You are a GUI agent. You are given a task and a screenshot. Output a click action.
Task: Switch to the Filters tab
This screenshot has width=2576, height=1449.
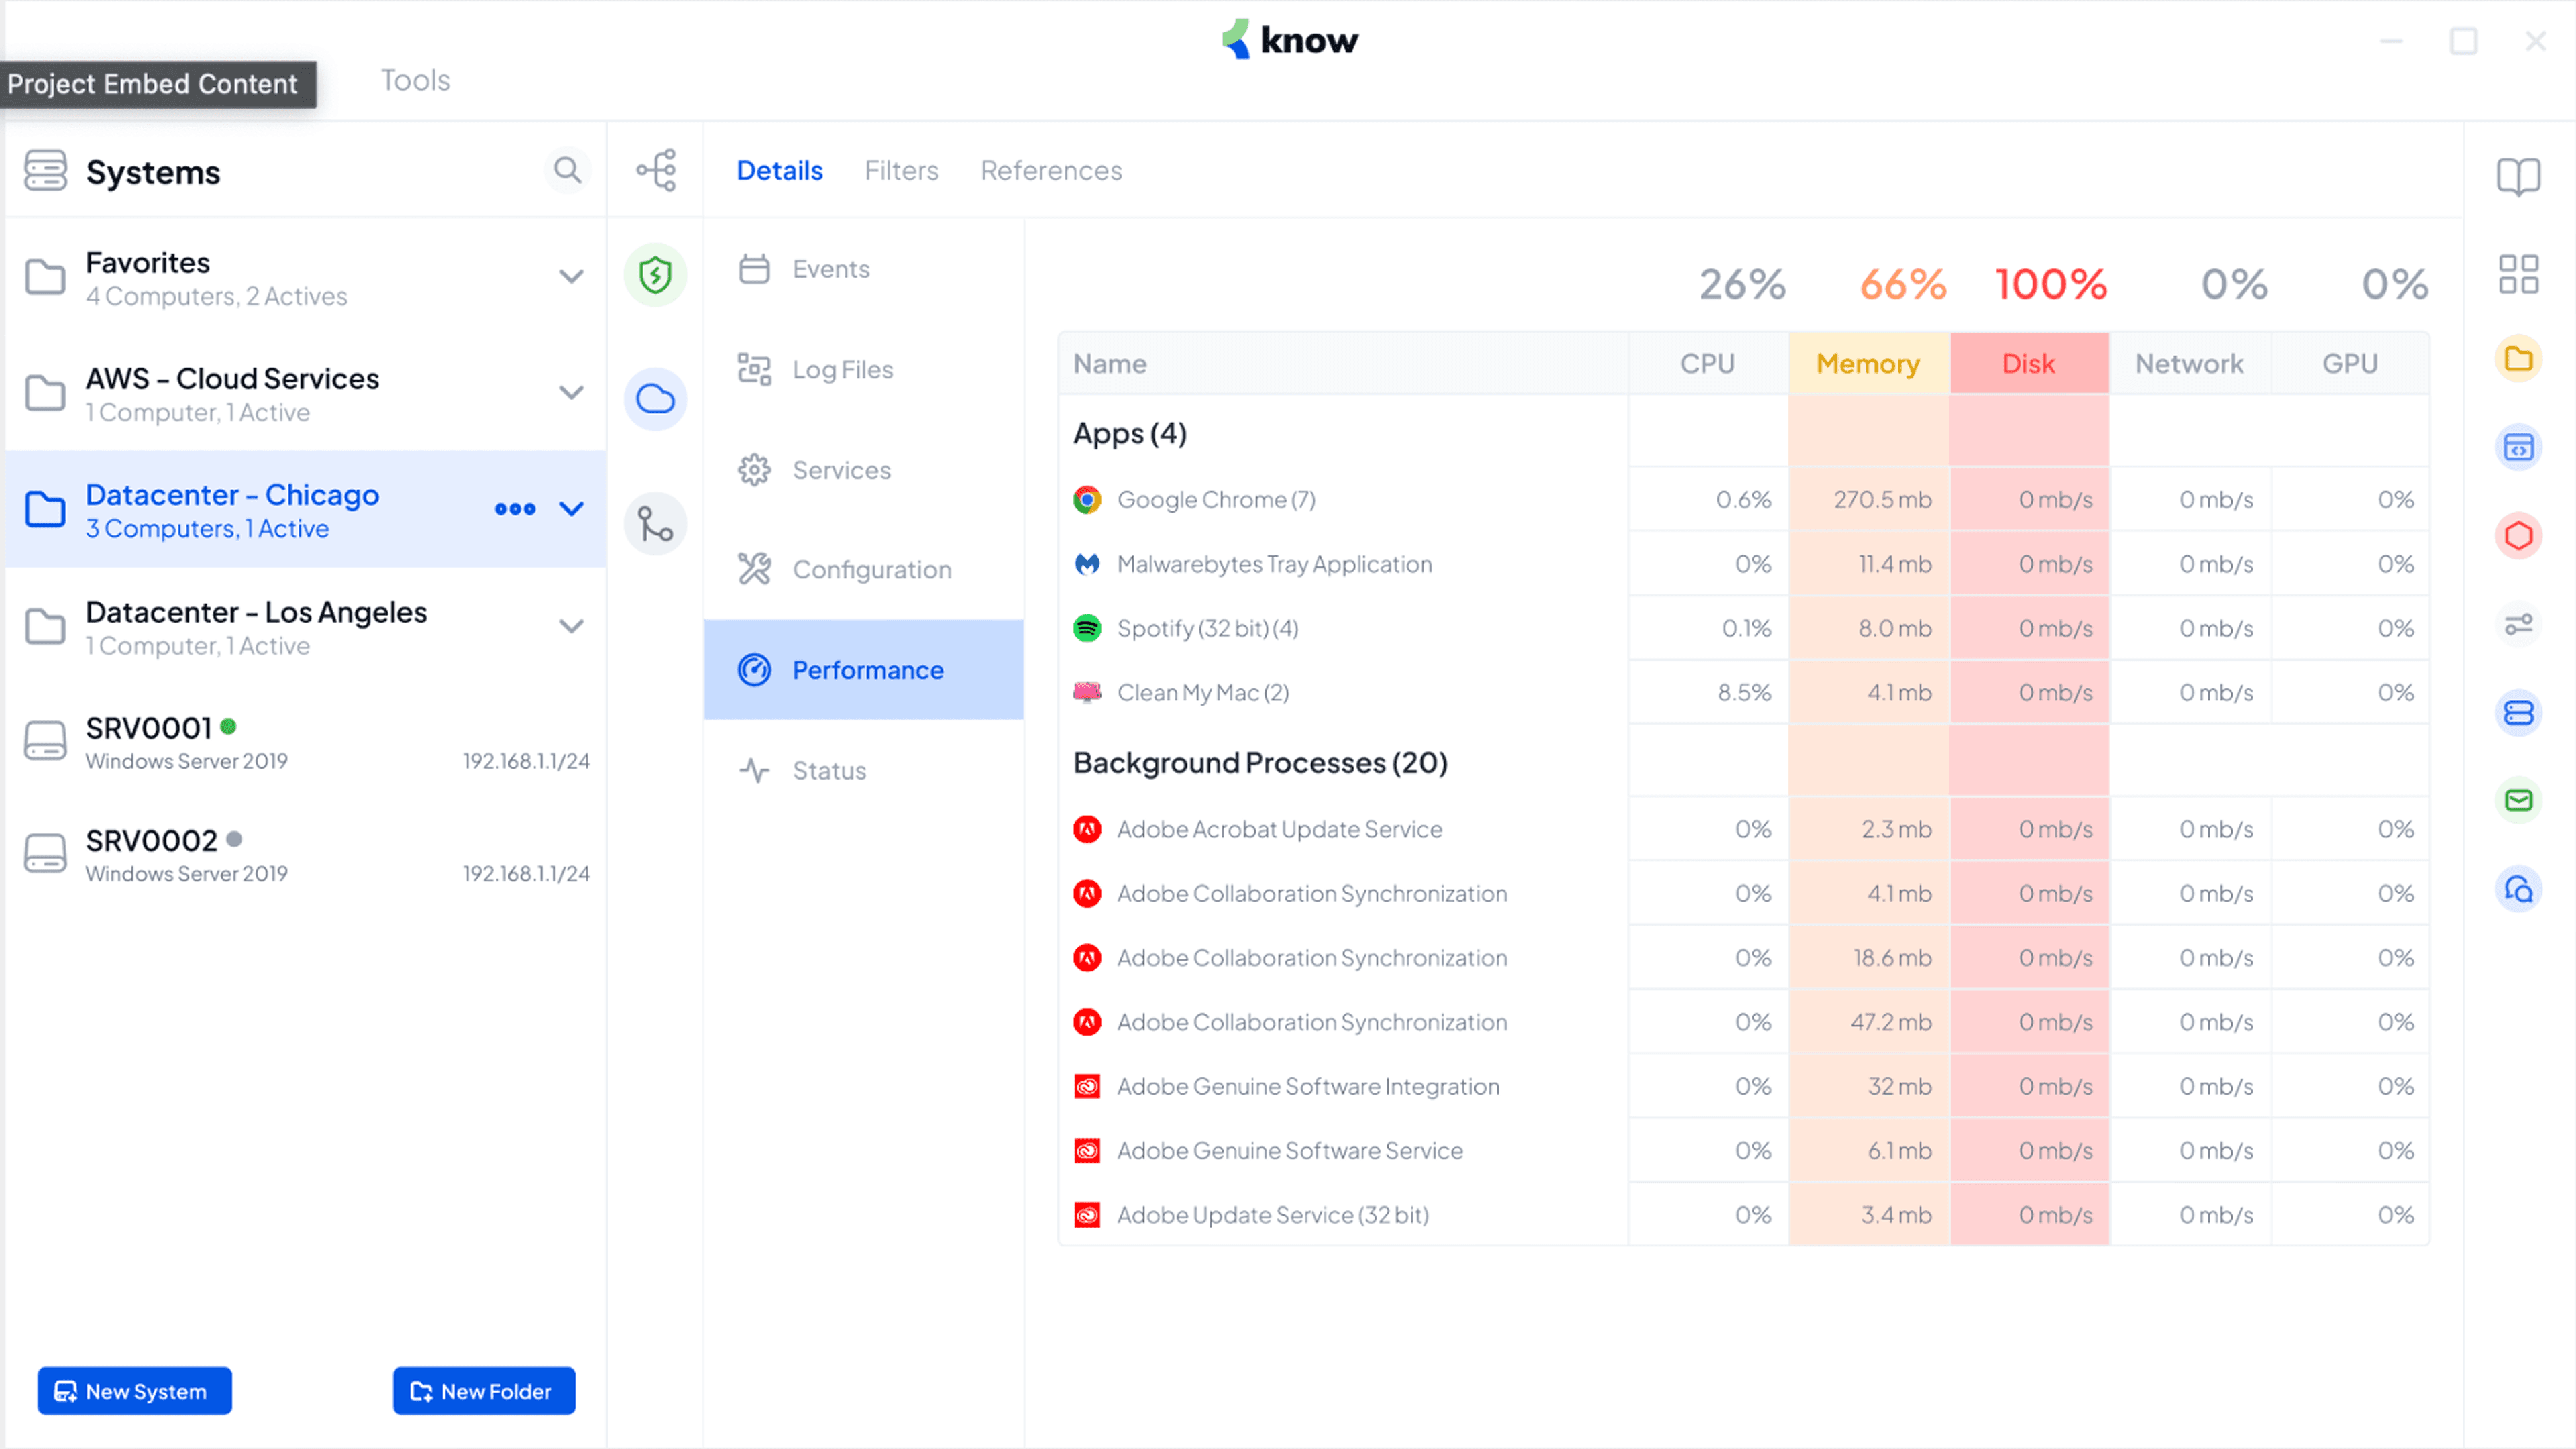(x=901, y=171)
